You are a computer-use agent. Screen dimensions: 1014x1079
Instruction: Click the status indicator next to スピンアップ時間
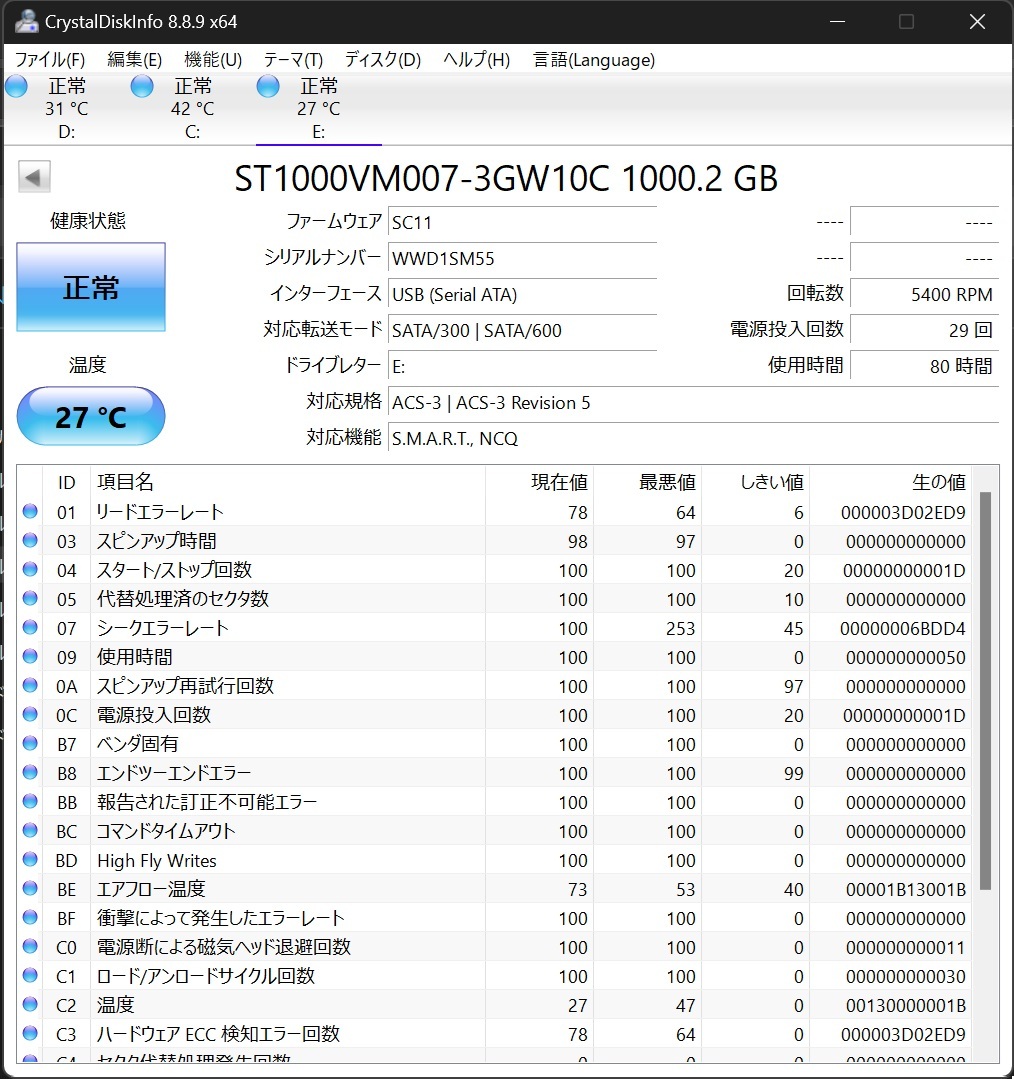coord(29,540)
